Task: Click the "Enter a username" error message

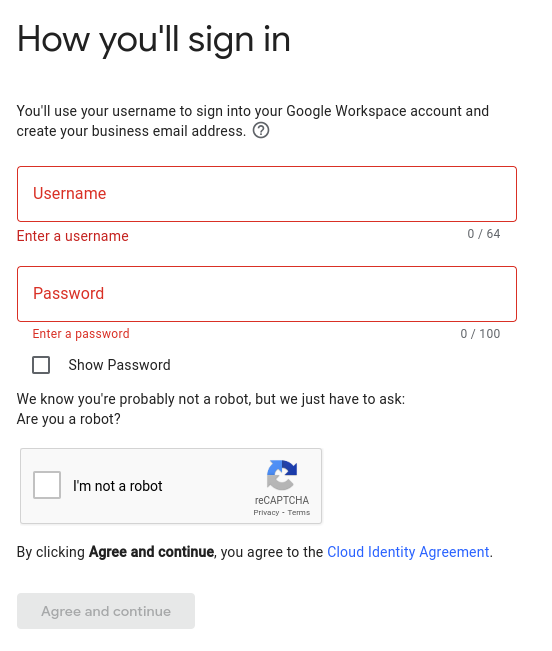Action: pos(73,236)
